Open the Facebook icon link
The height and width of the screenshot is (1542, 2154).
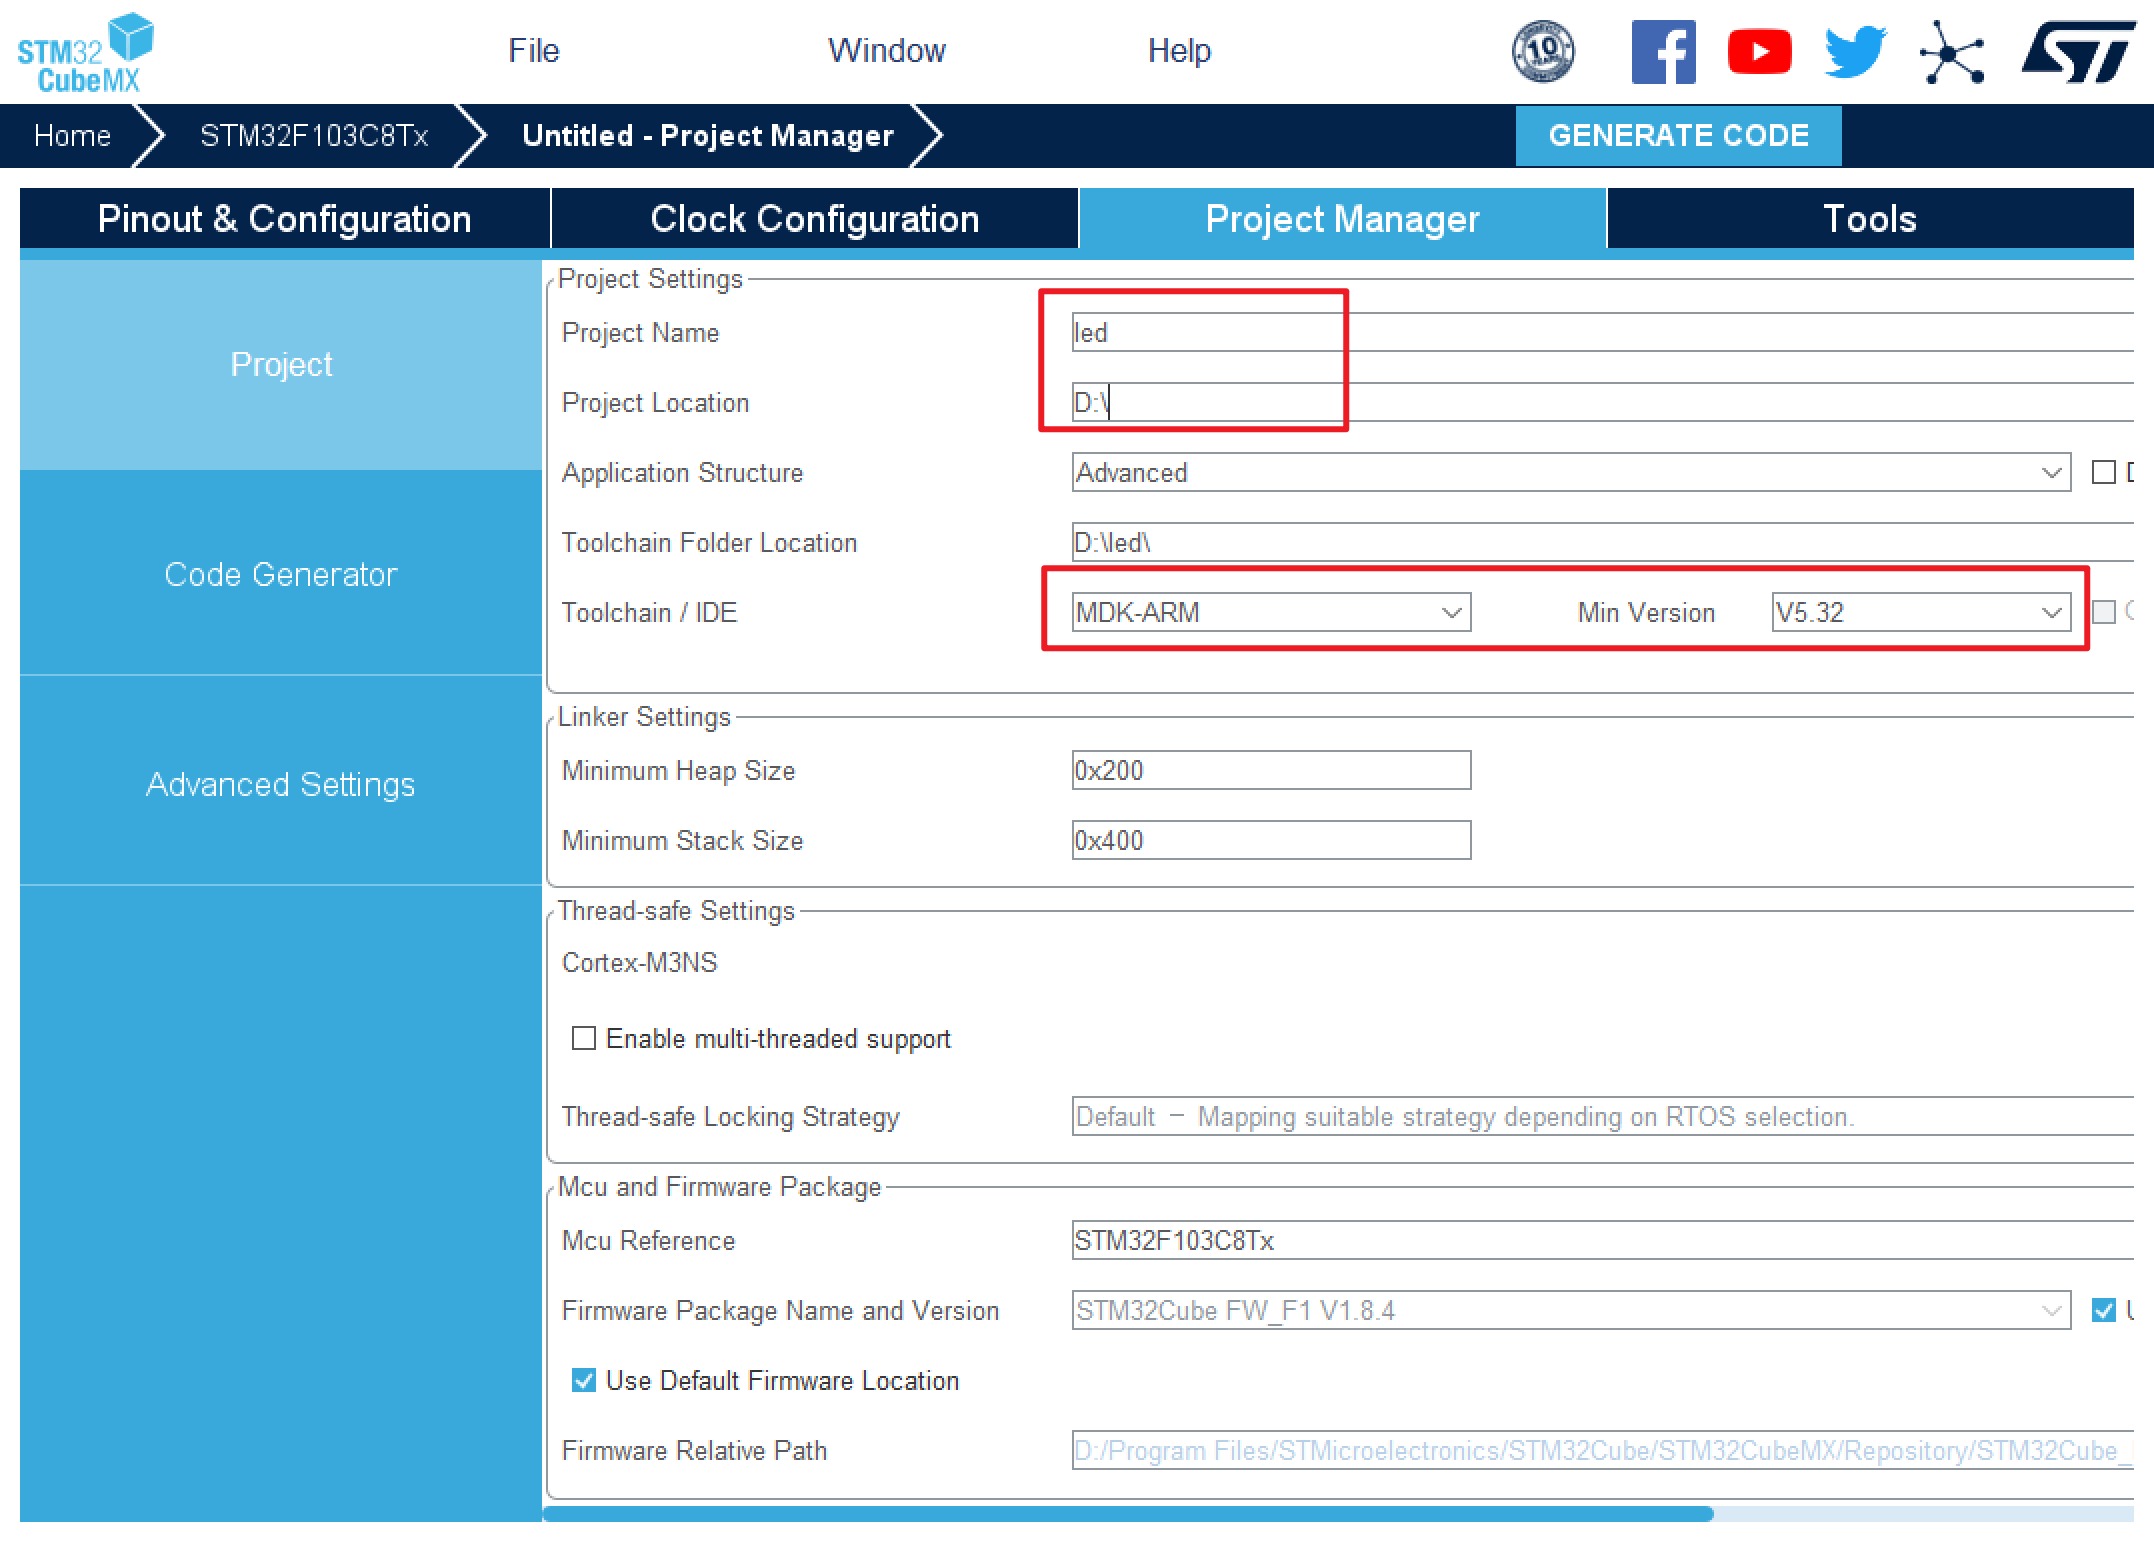[1663, 52]
